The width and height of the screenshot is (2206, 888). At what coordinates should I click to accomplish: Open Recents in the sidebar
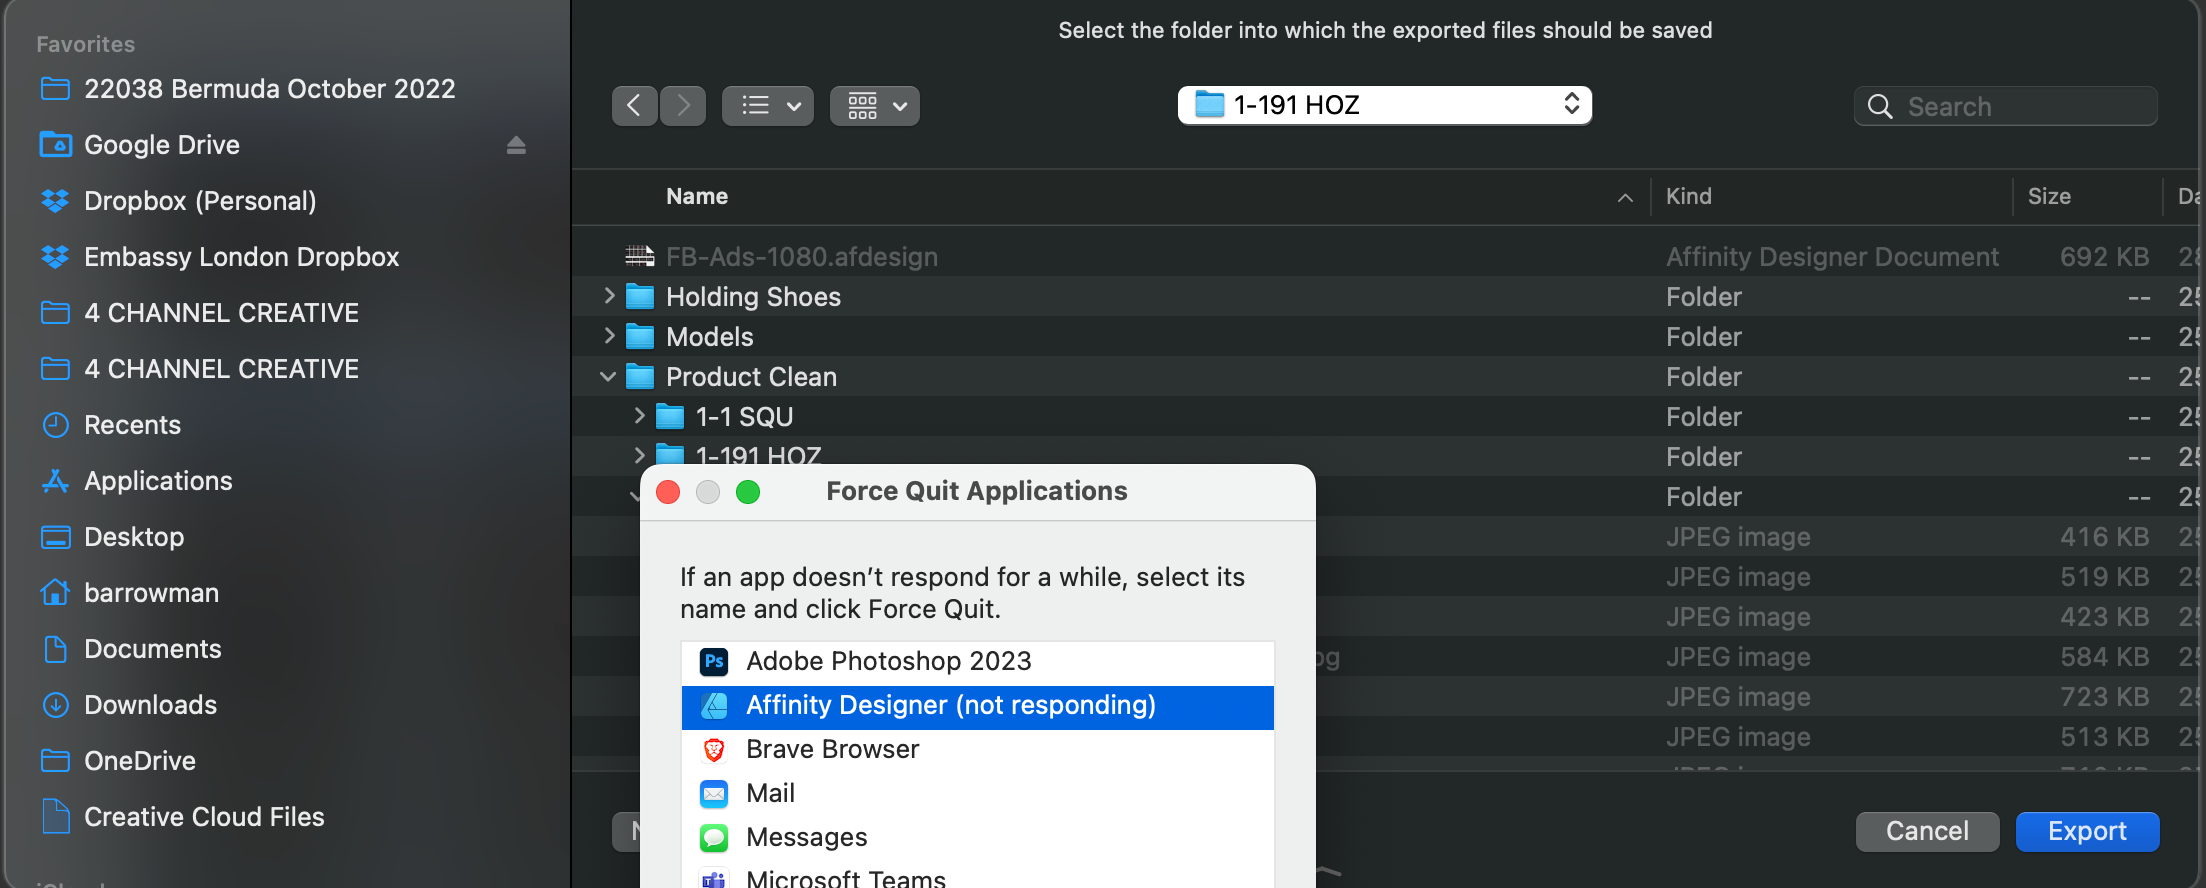click(x=132, y=425)
